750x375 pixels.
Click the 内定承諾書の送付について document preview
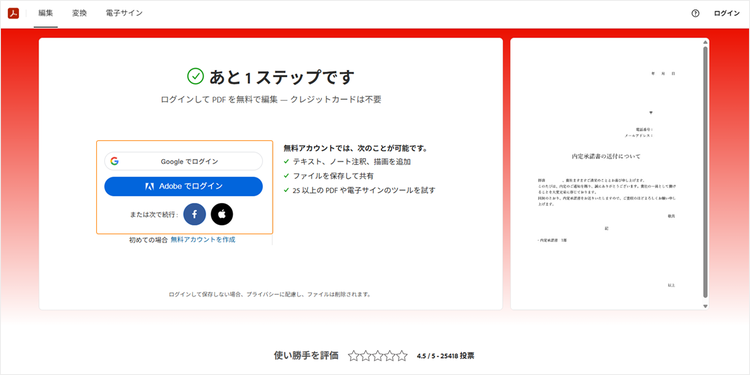(x=607, y=174)
